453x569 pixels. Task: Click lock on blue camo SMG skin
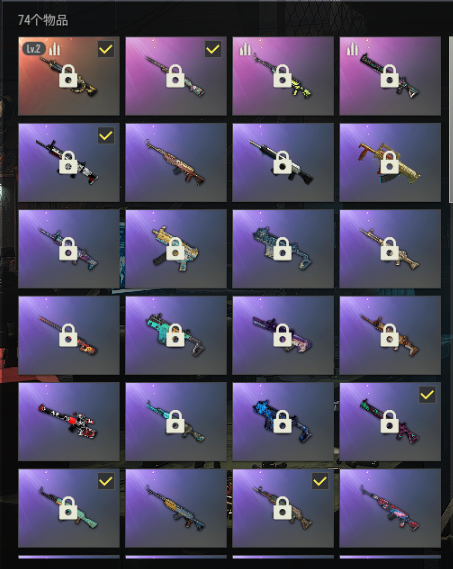(282, 249)
